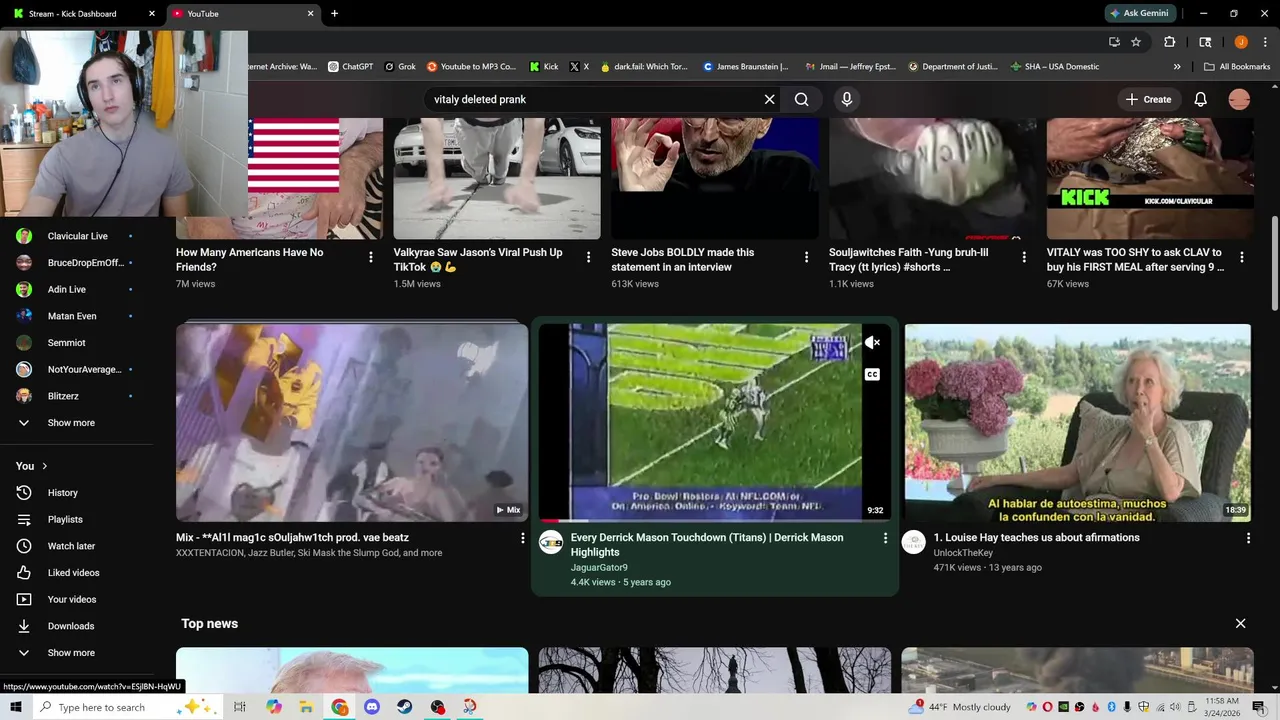This screenshot has height=720, width=1280.
Task: Dismiss the Top news section
Action: (1240, 623)
